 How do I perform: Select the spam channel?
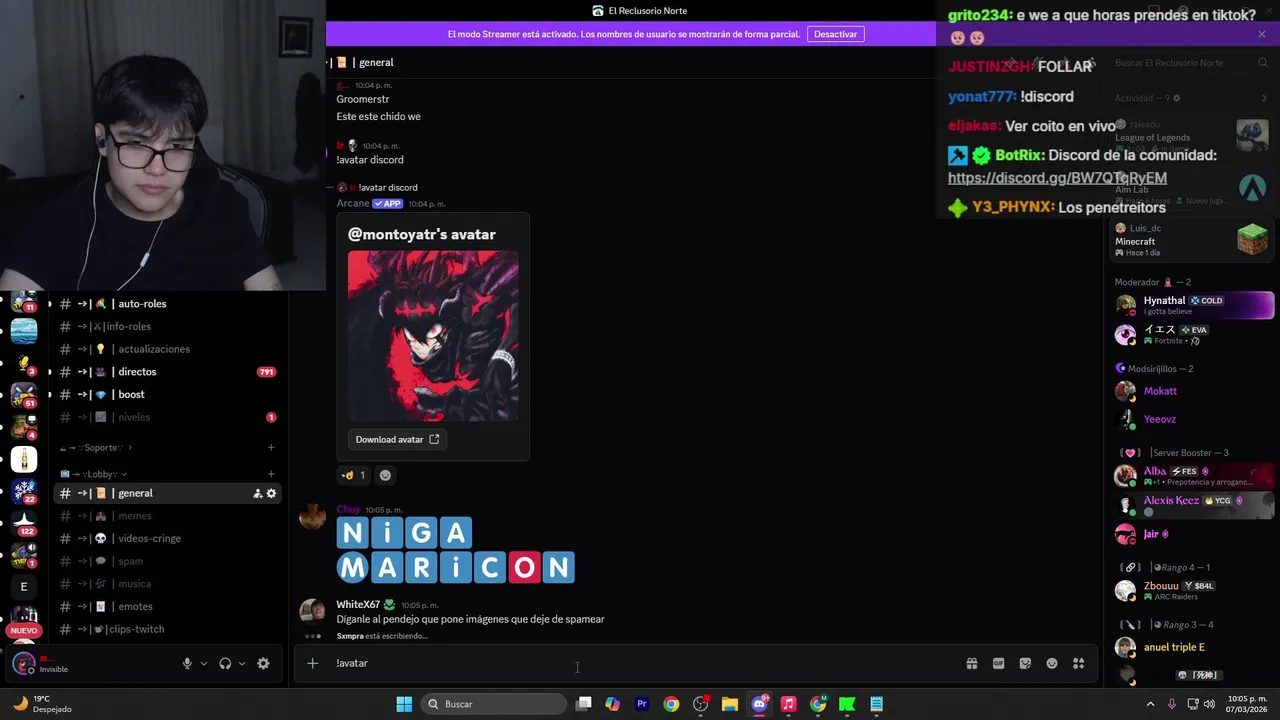166,561
